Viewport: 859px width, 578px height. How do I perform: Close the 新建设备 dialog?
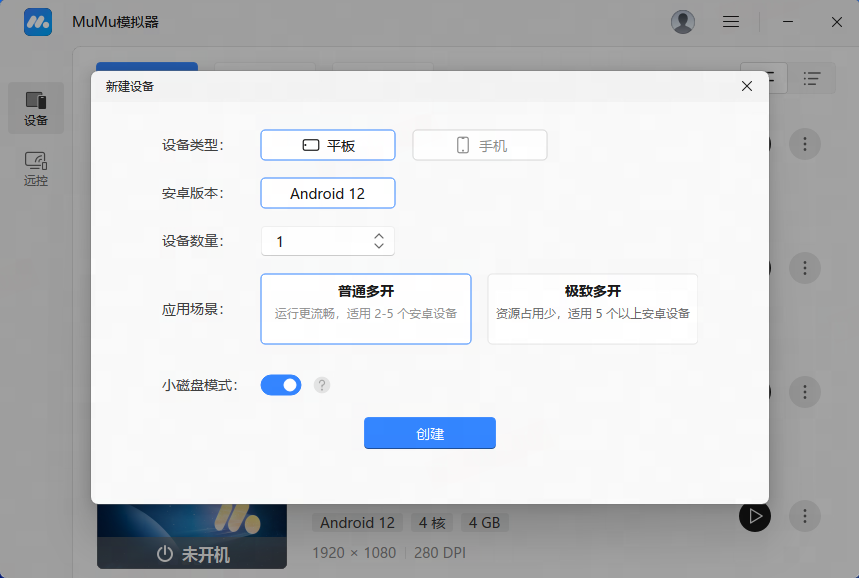(x=747, y=86)
